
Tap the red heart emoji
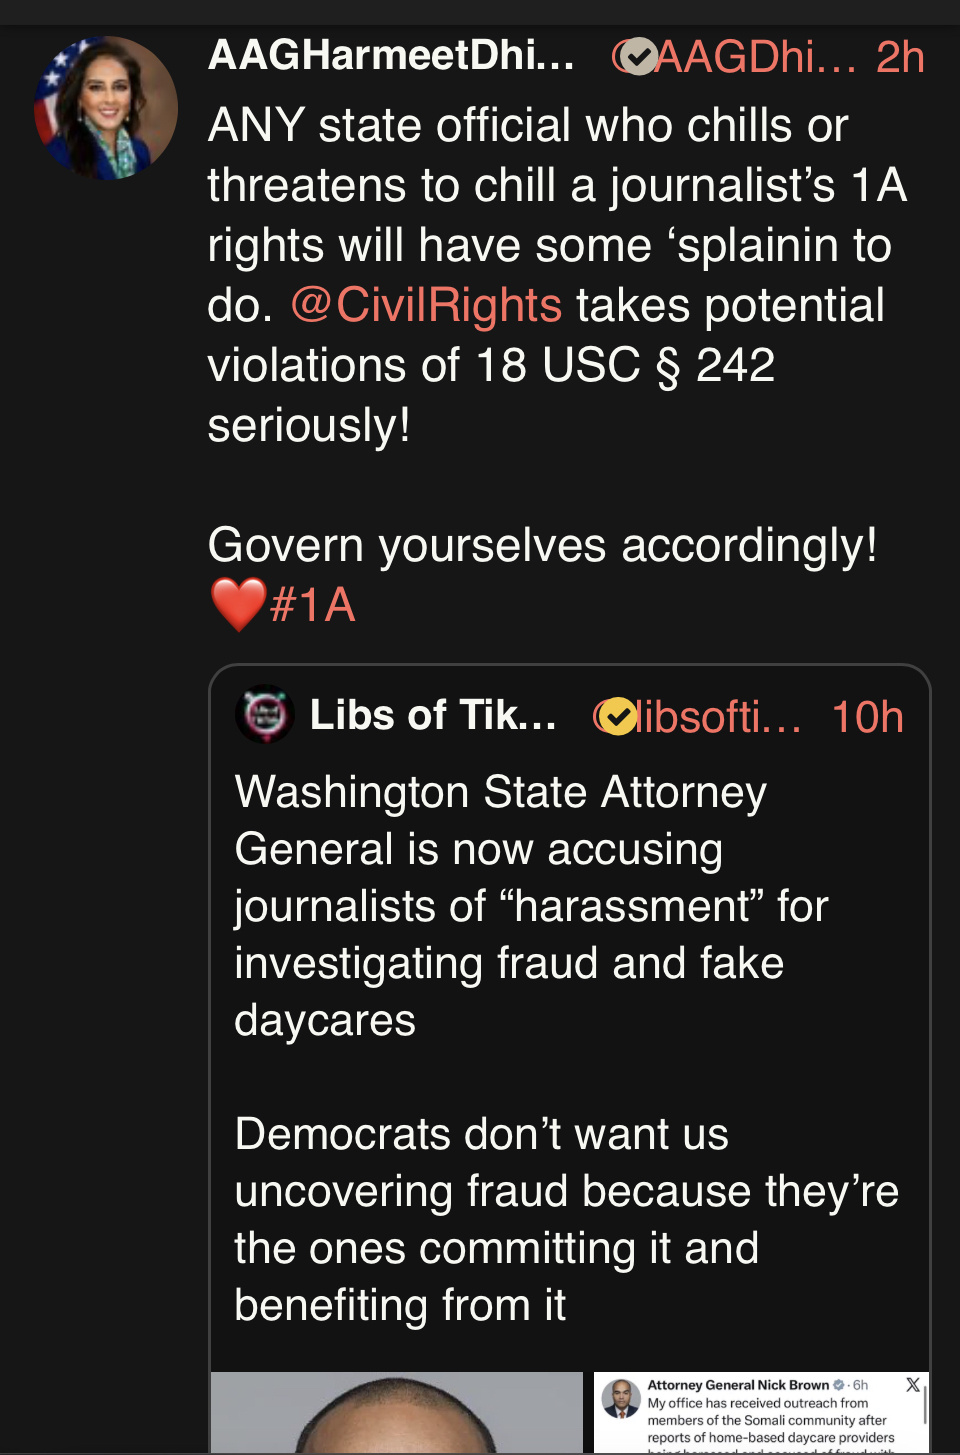(x=238, y=605)
